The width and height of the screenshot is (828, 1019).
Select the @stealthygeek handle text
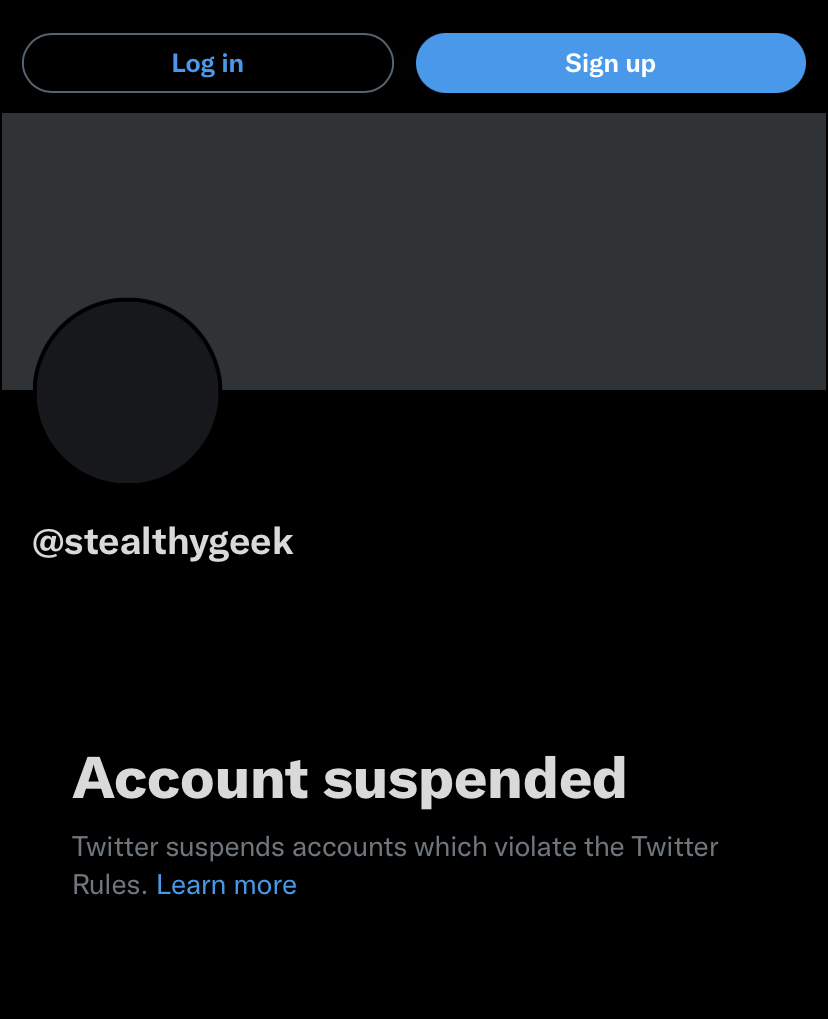[163, 542]
